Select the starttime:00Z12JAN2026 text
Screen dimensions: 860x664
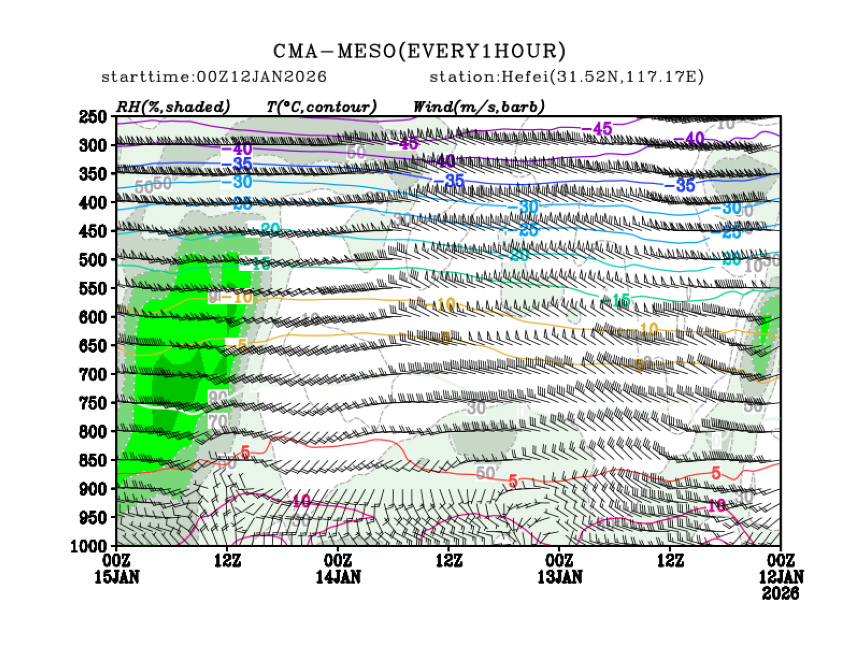click(214, 77)
